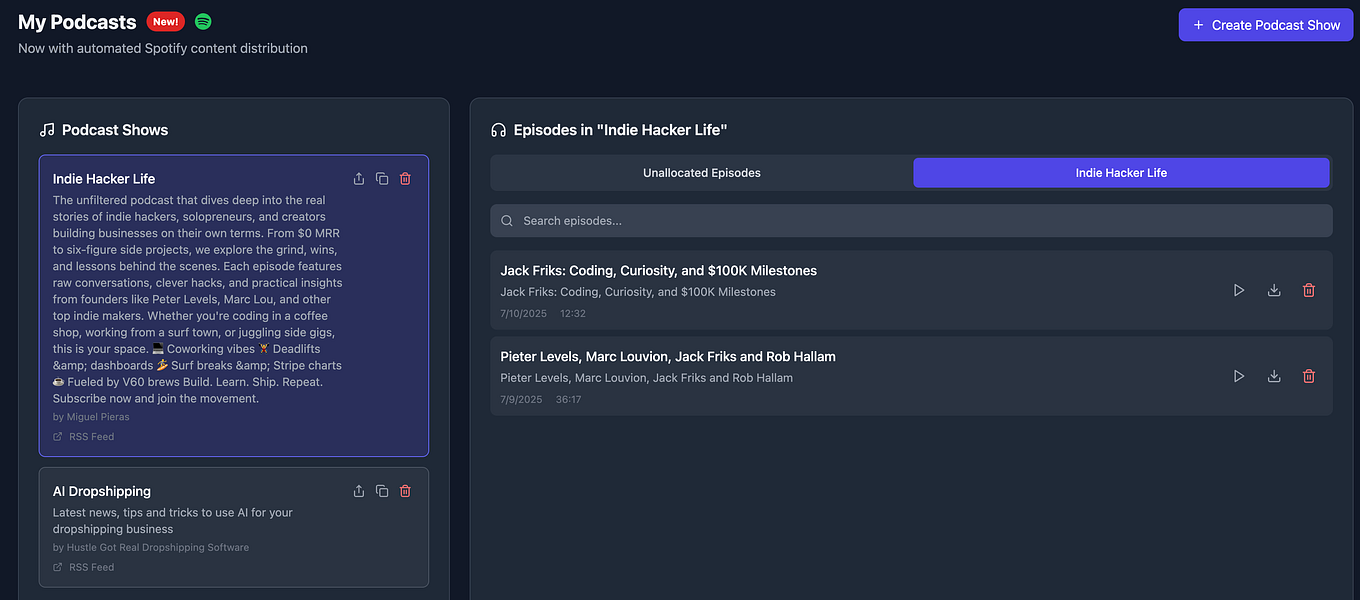Click the My Podcasts page heading

(77, 22)
